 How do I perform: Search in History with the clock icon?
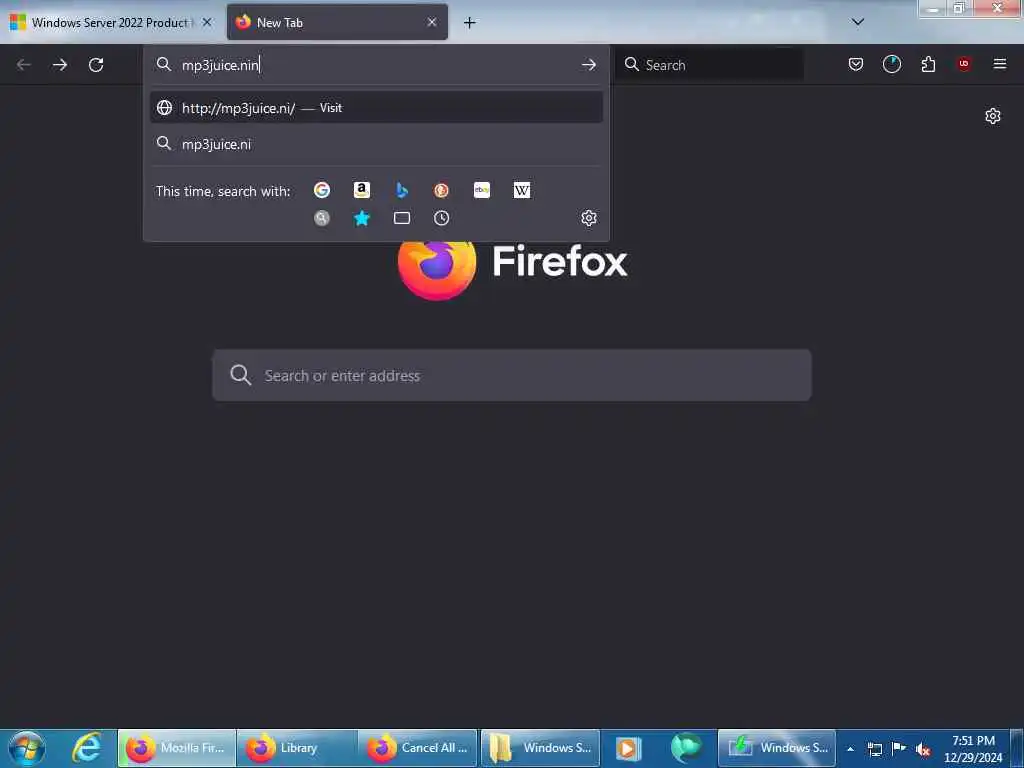click(441, 218)
